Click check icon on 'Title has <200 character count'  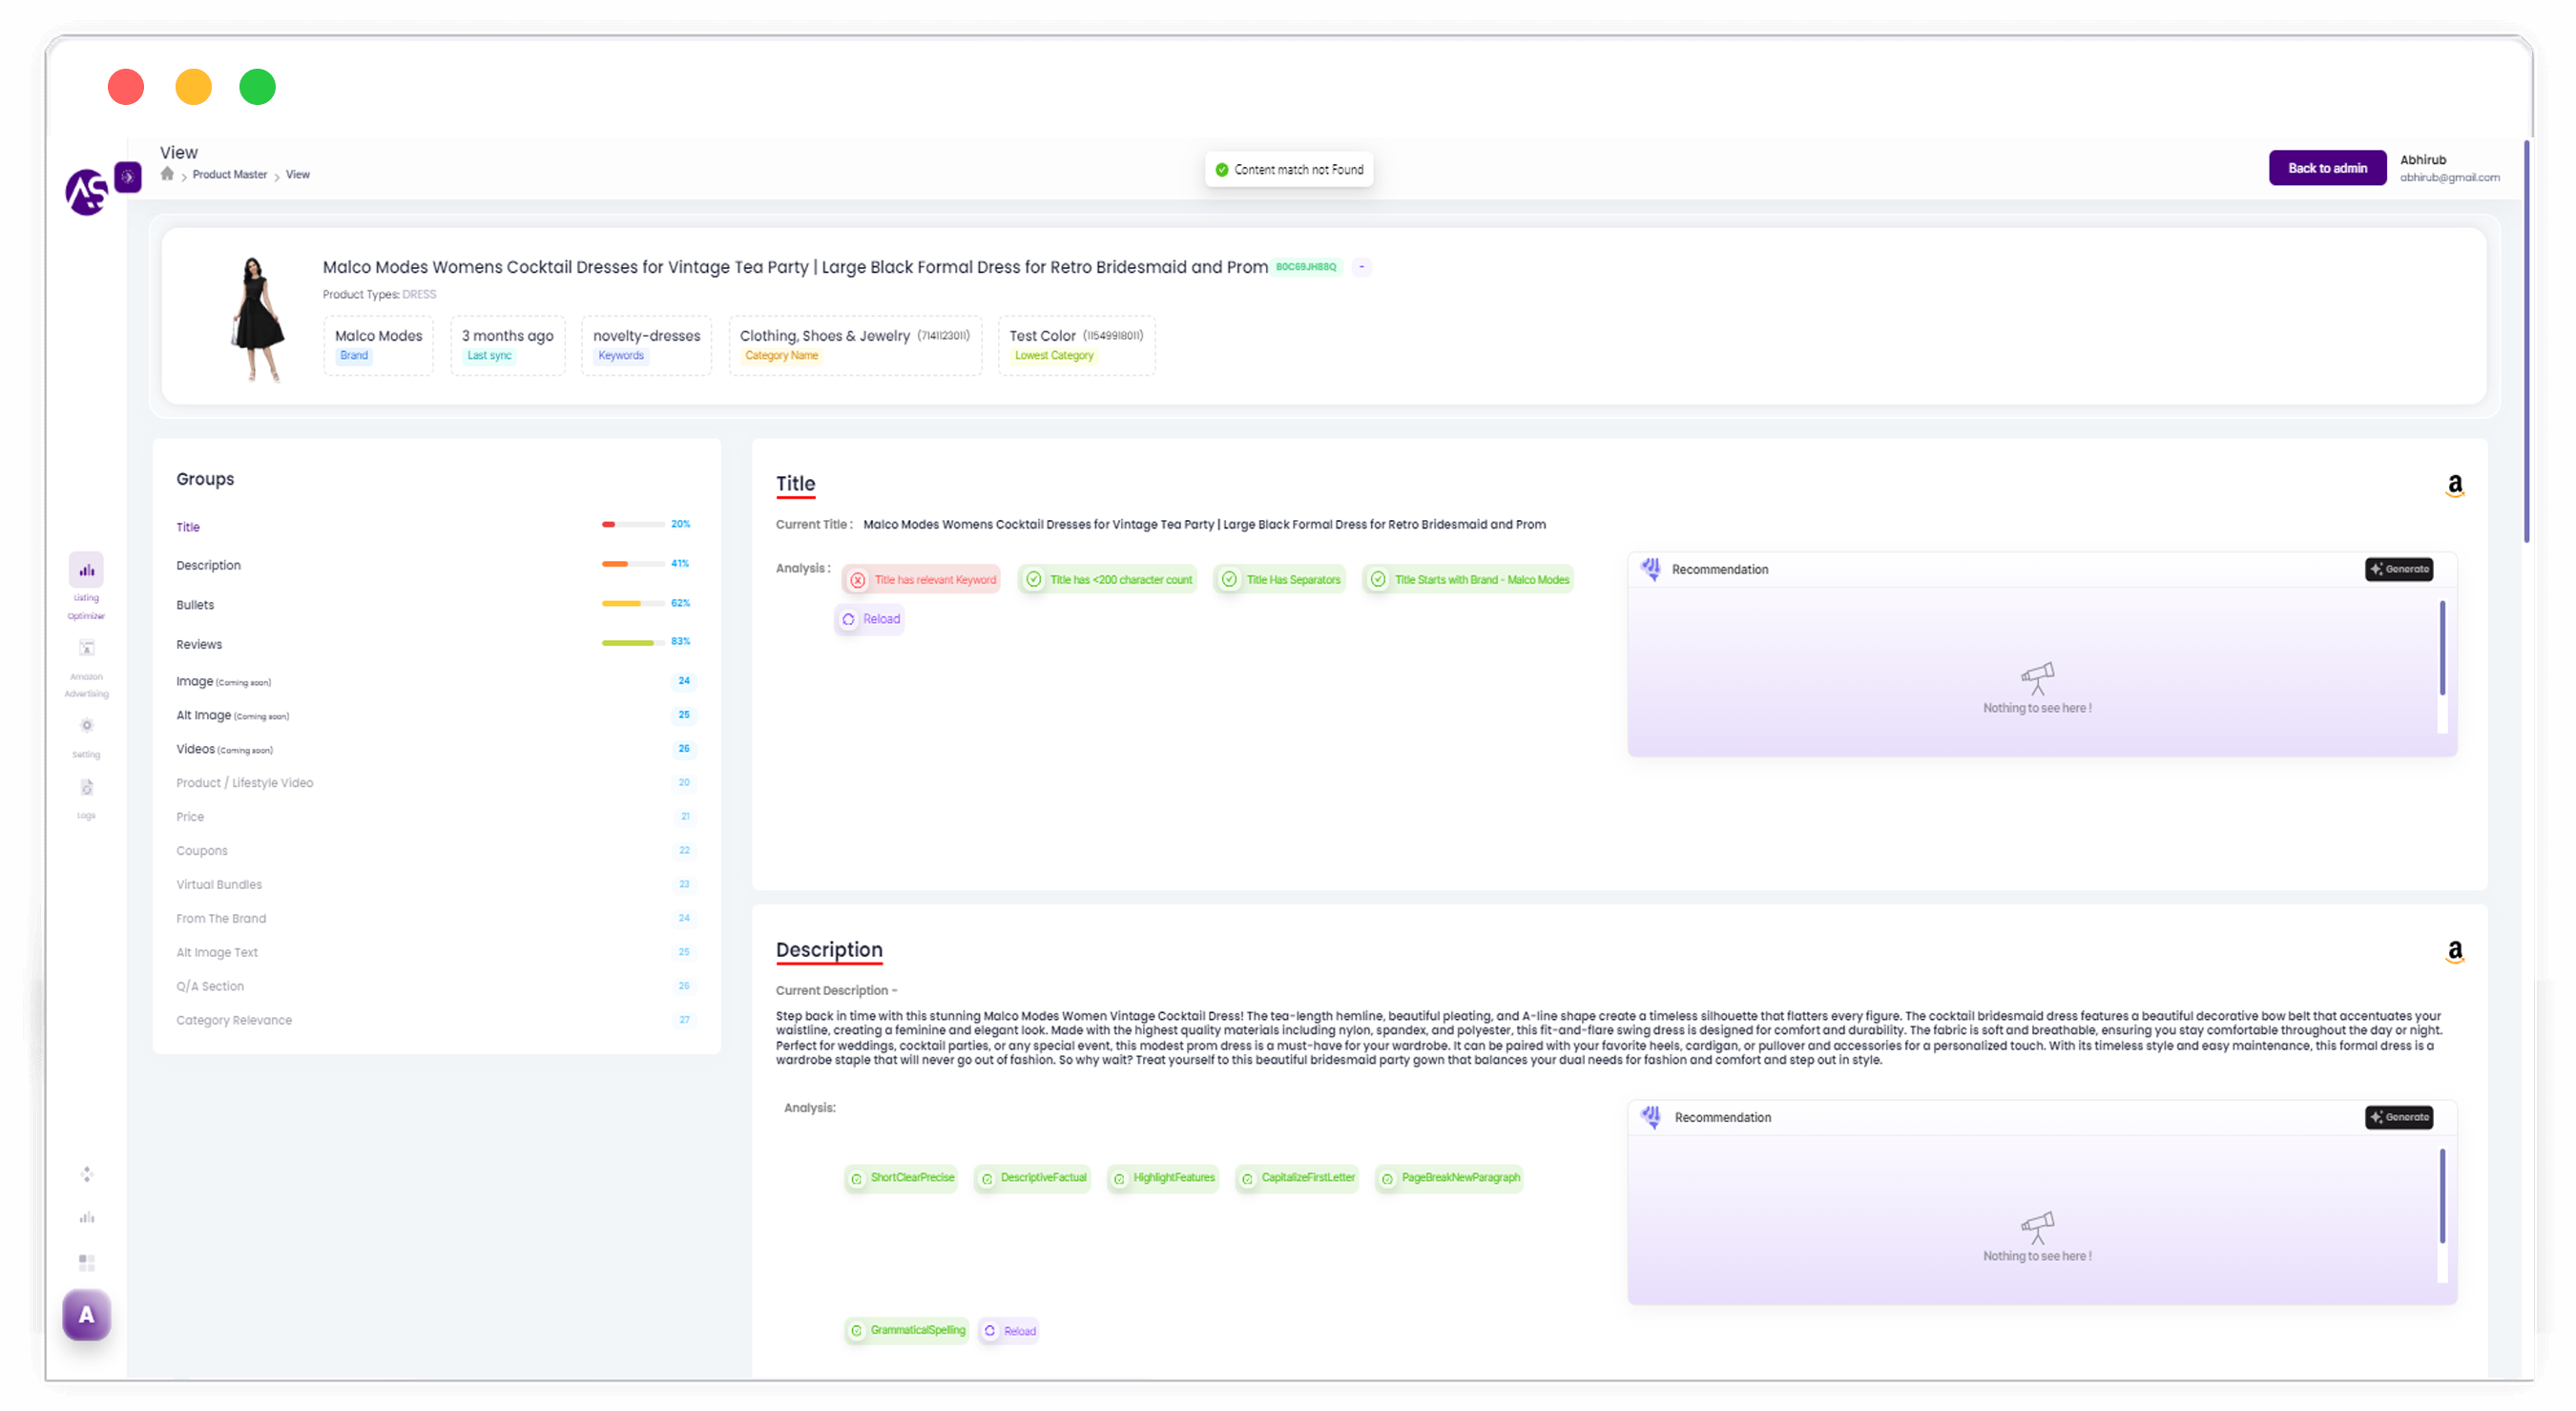point(1033,579)
